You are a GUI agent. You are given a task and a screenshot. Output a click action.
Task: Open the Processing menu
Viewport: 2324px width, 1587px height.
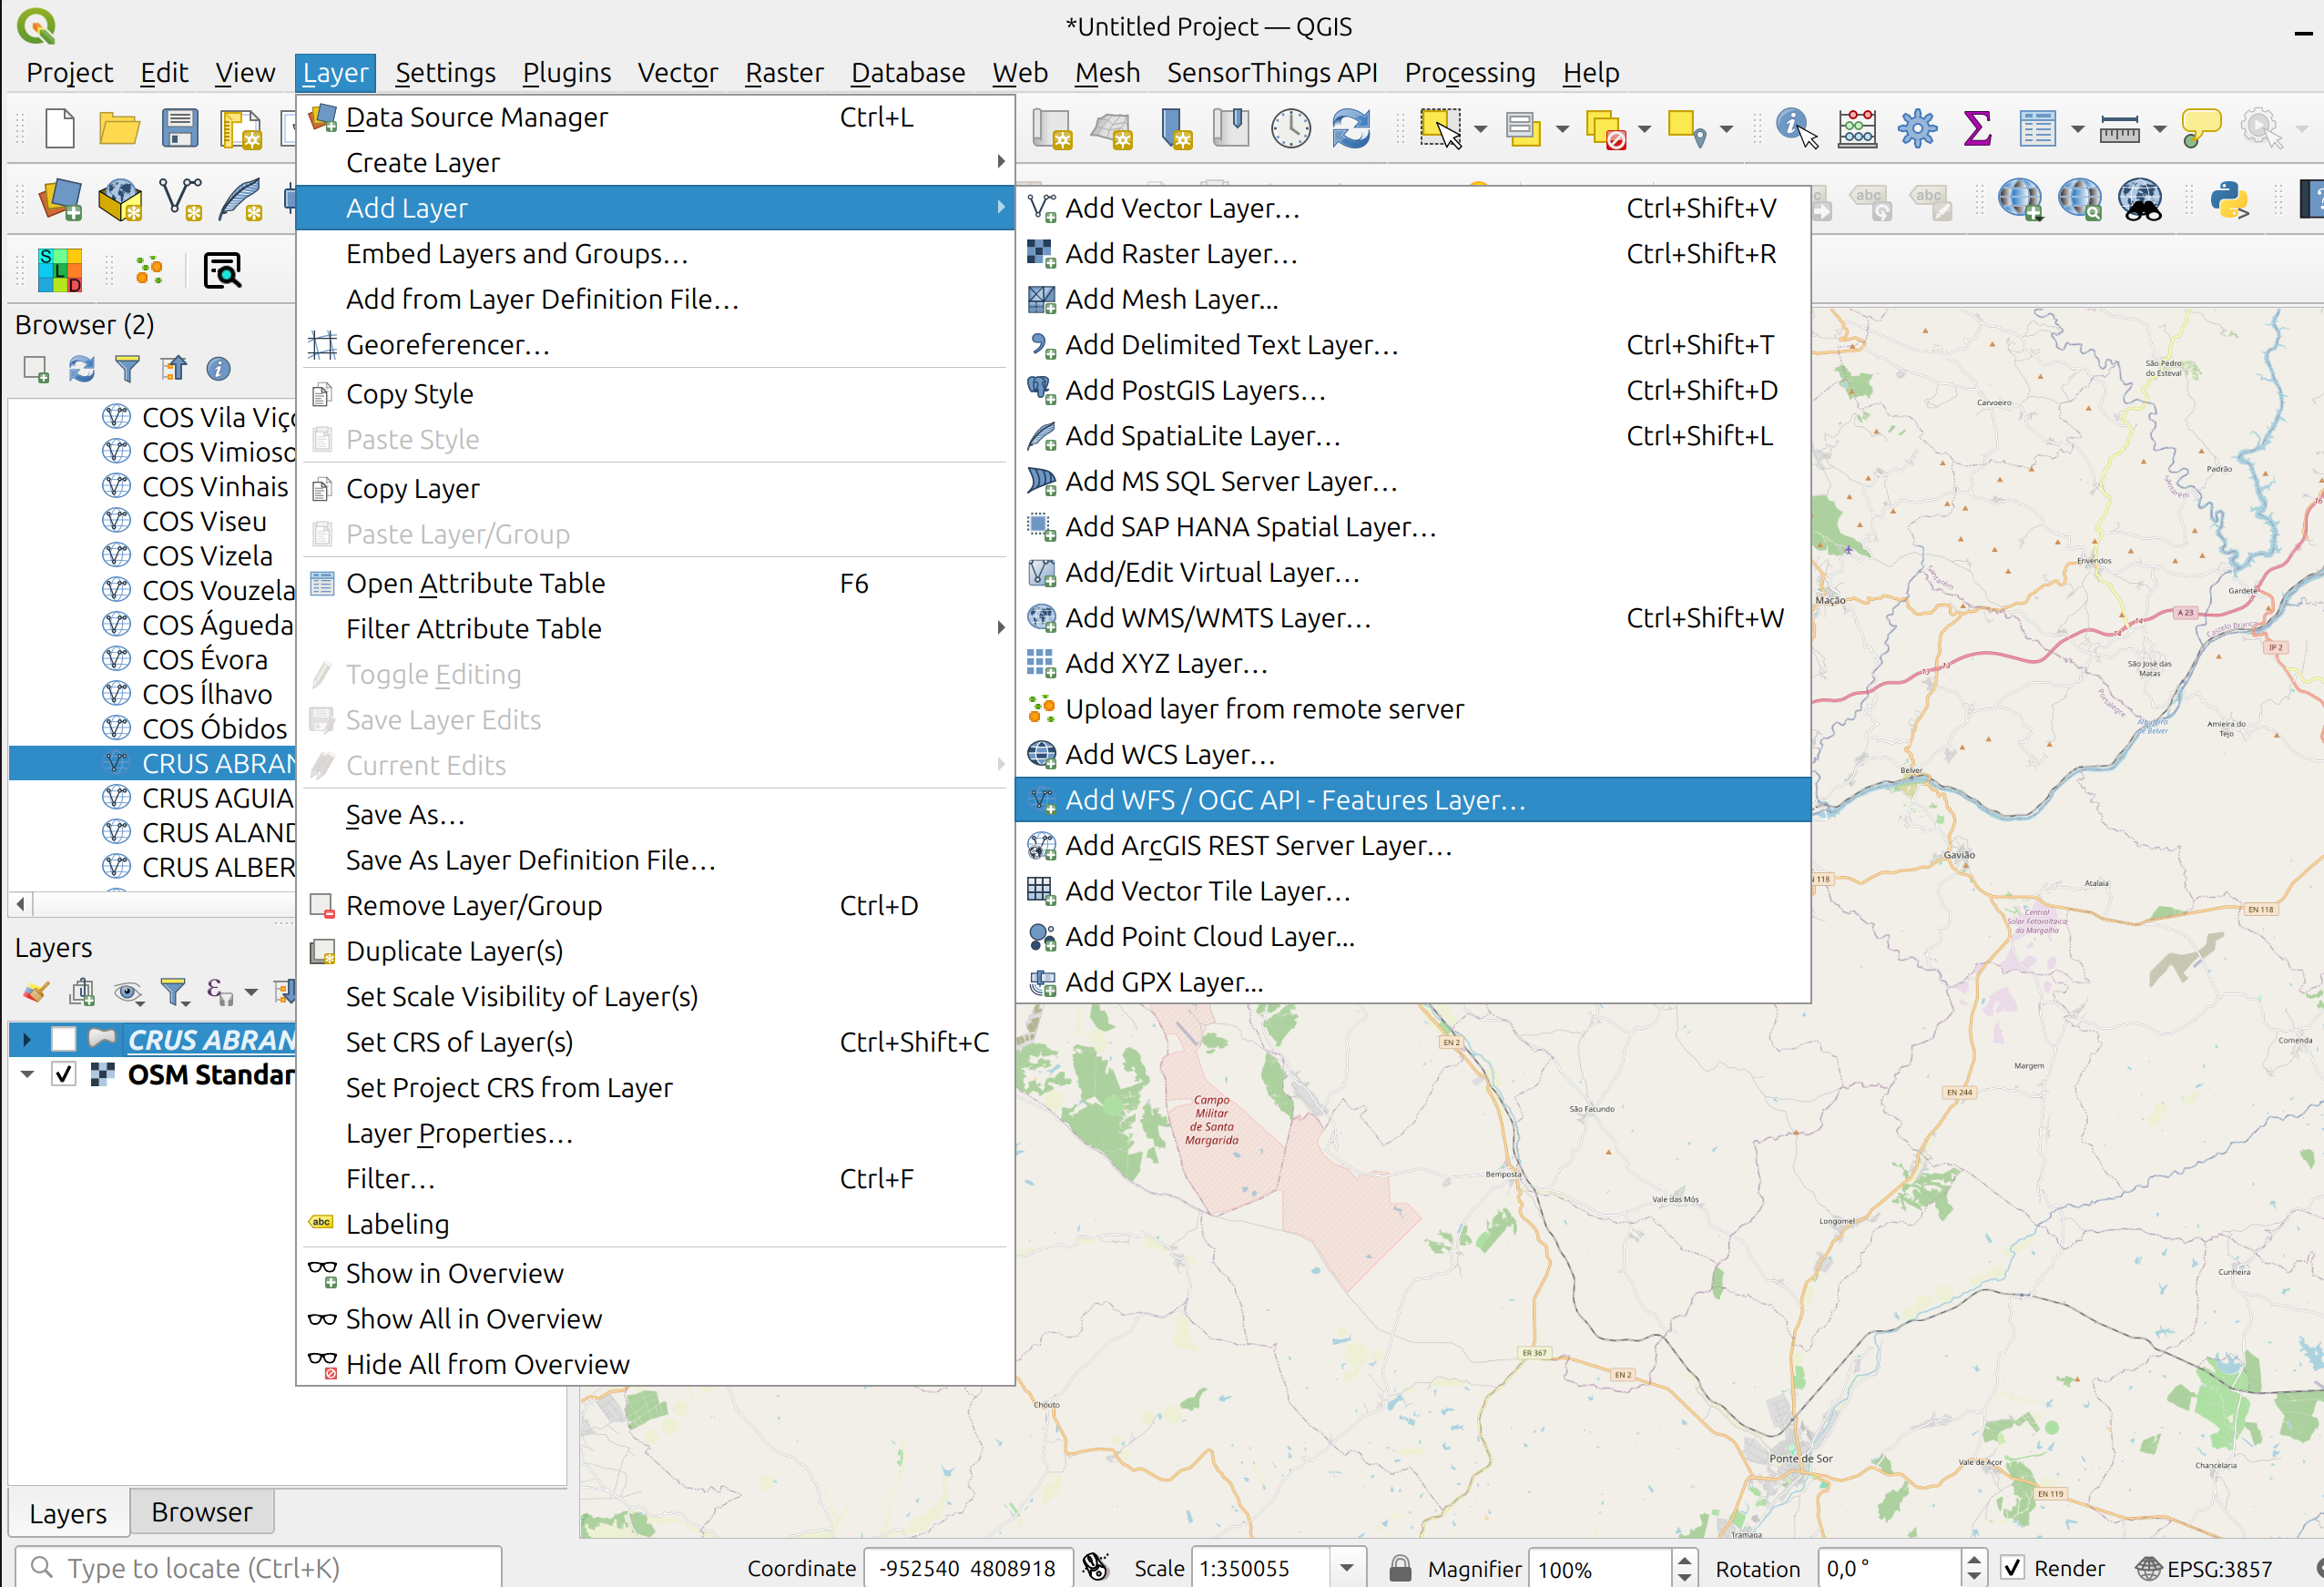(x=1469, y=72)
